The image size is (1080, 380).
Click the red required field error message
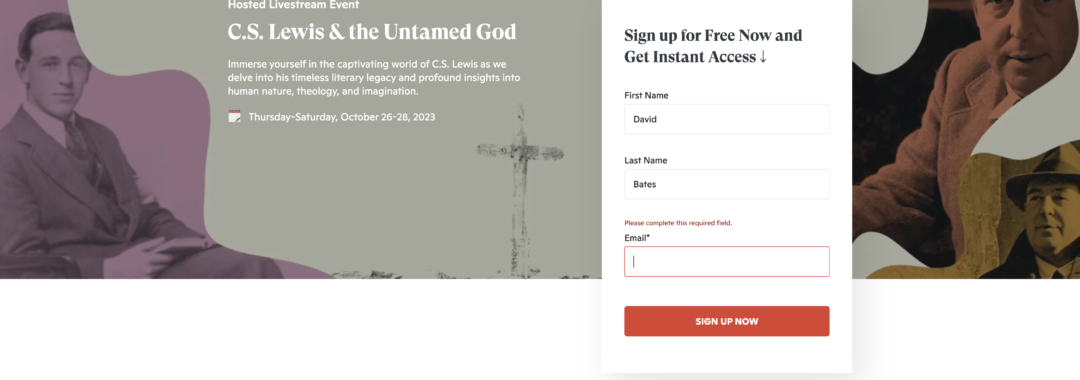click(x=678, y=223)
